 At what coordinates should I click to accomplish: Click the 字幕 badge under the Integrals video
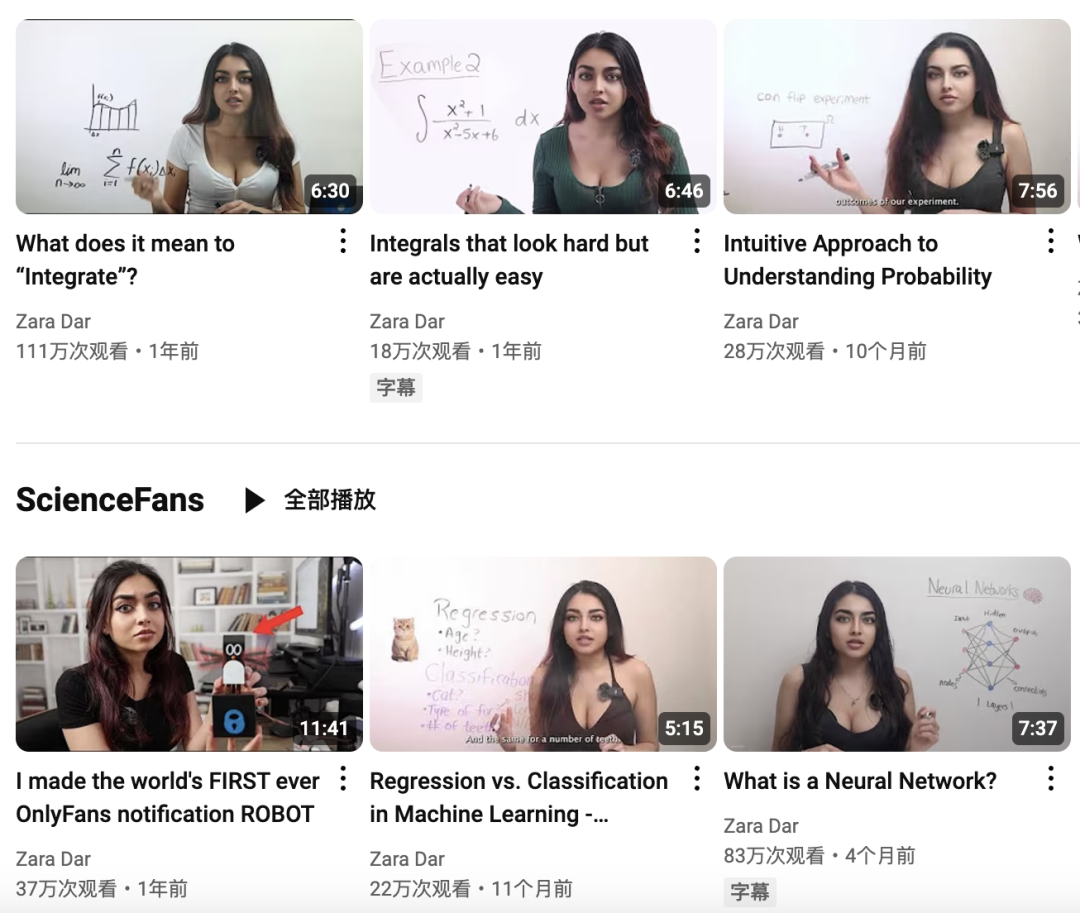[396, 388]
